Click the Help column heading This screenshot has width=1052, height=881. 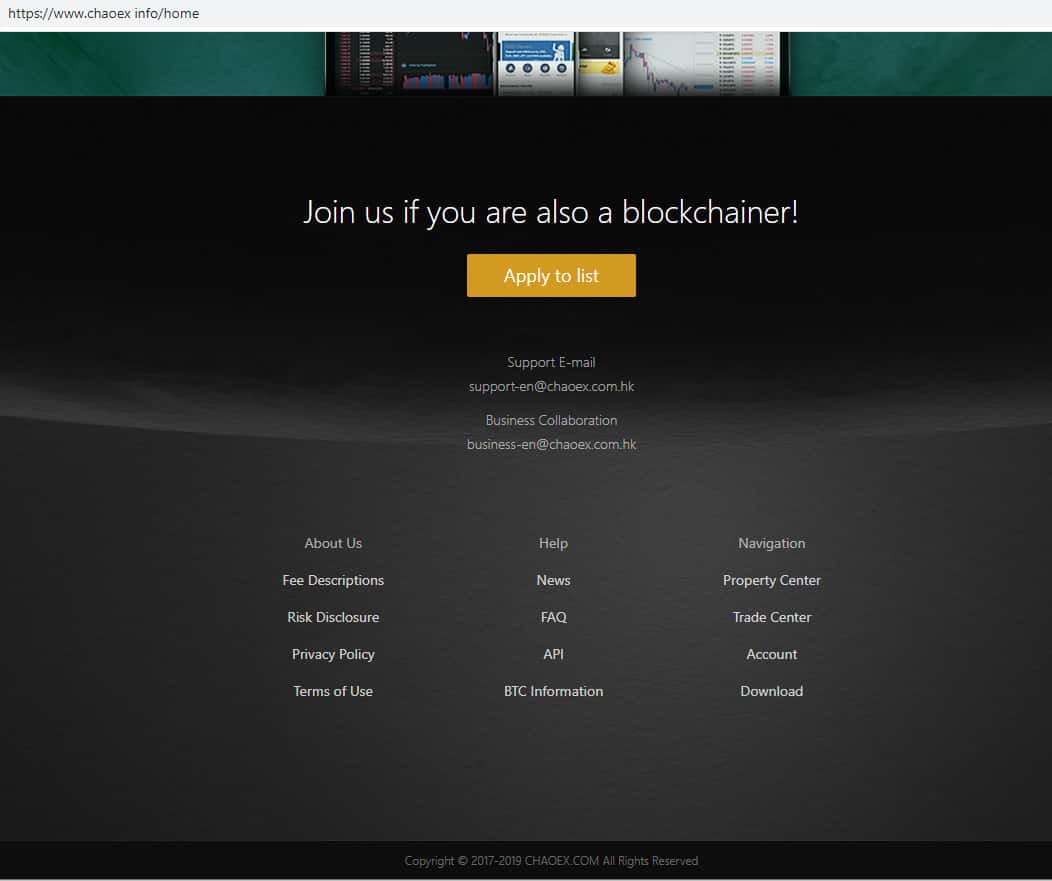(x=554, y=543)
